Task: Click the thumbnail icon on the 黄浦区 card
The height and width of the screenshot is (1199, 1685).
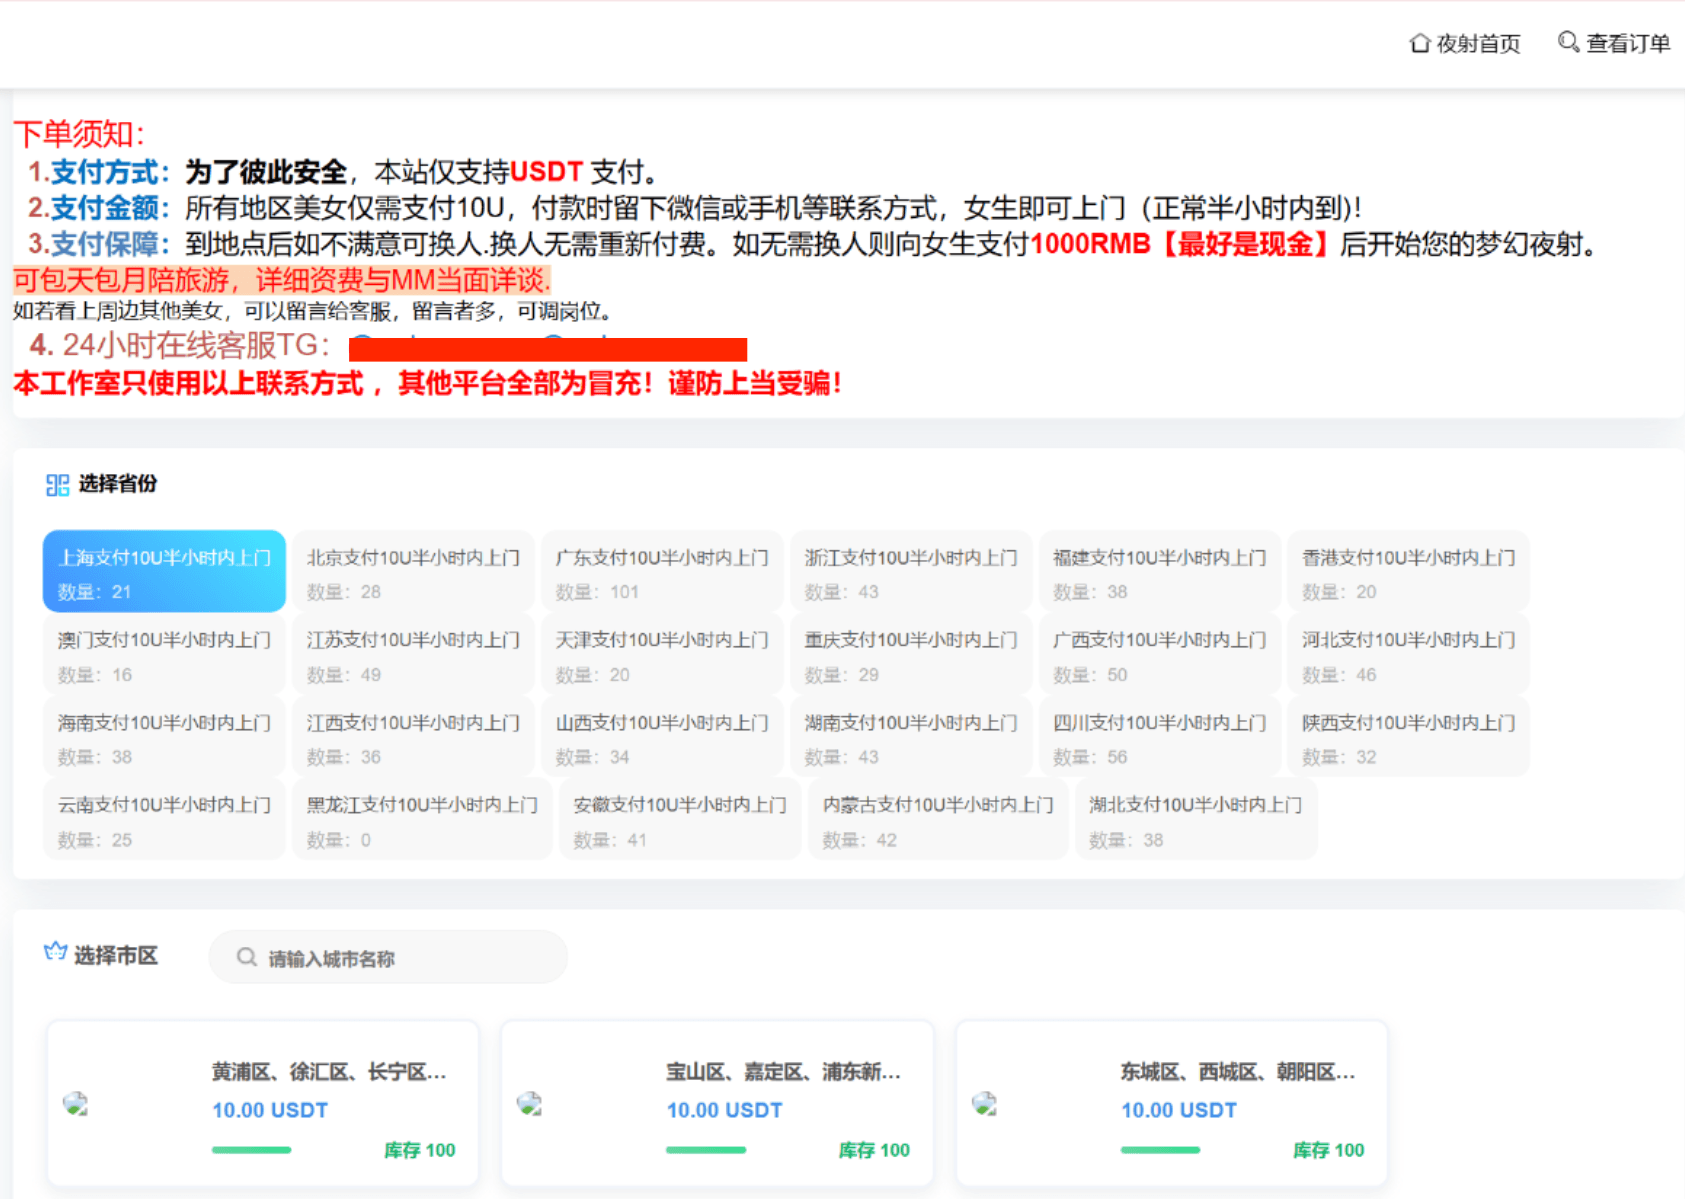Action: pyautogui.click(x=76, y=1104)
